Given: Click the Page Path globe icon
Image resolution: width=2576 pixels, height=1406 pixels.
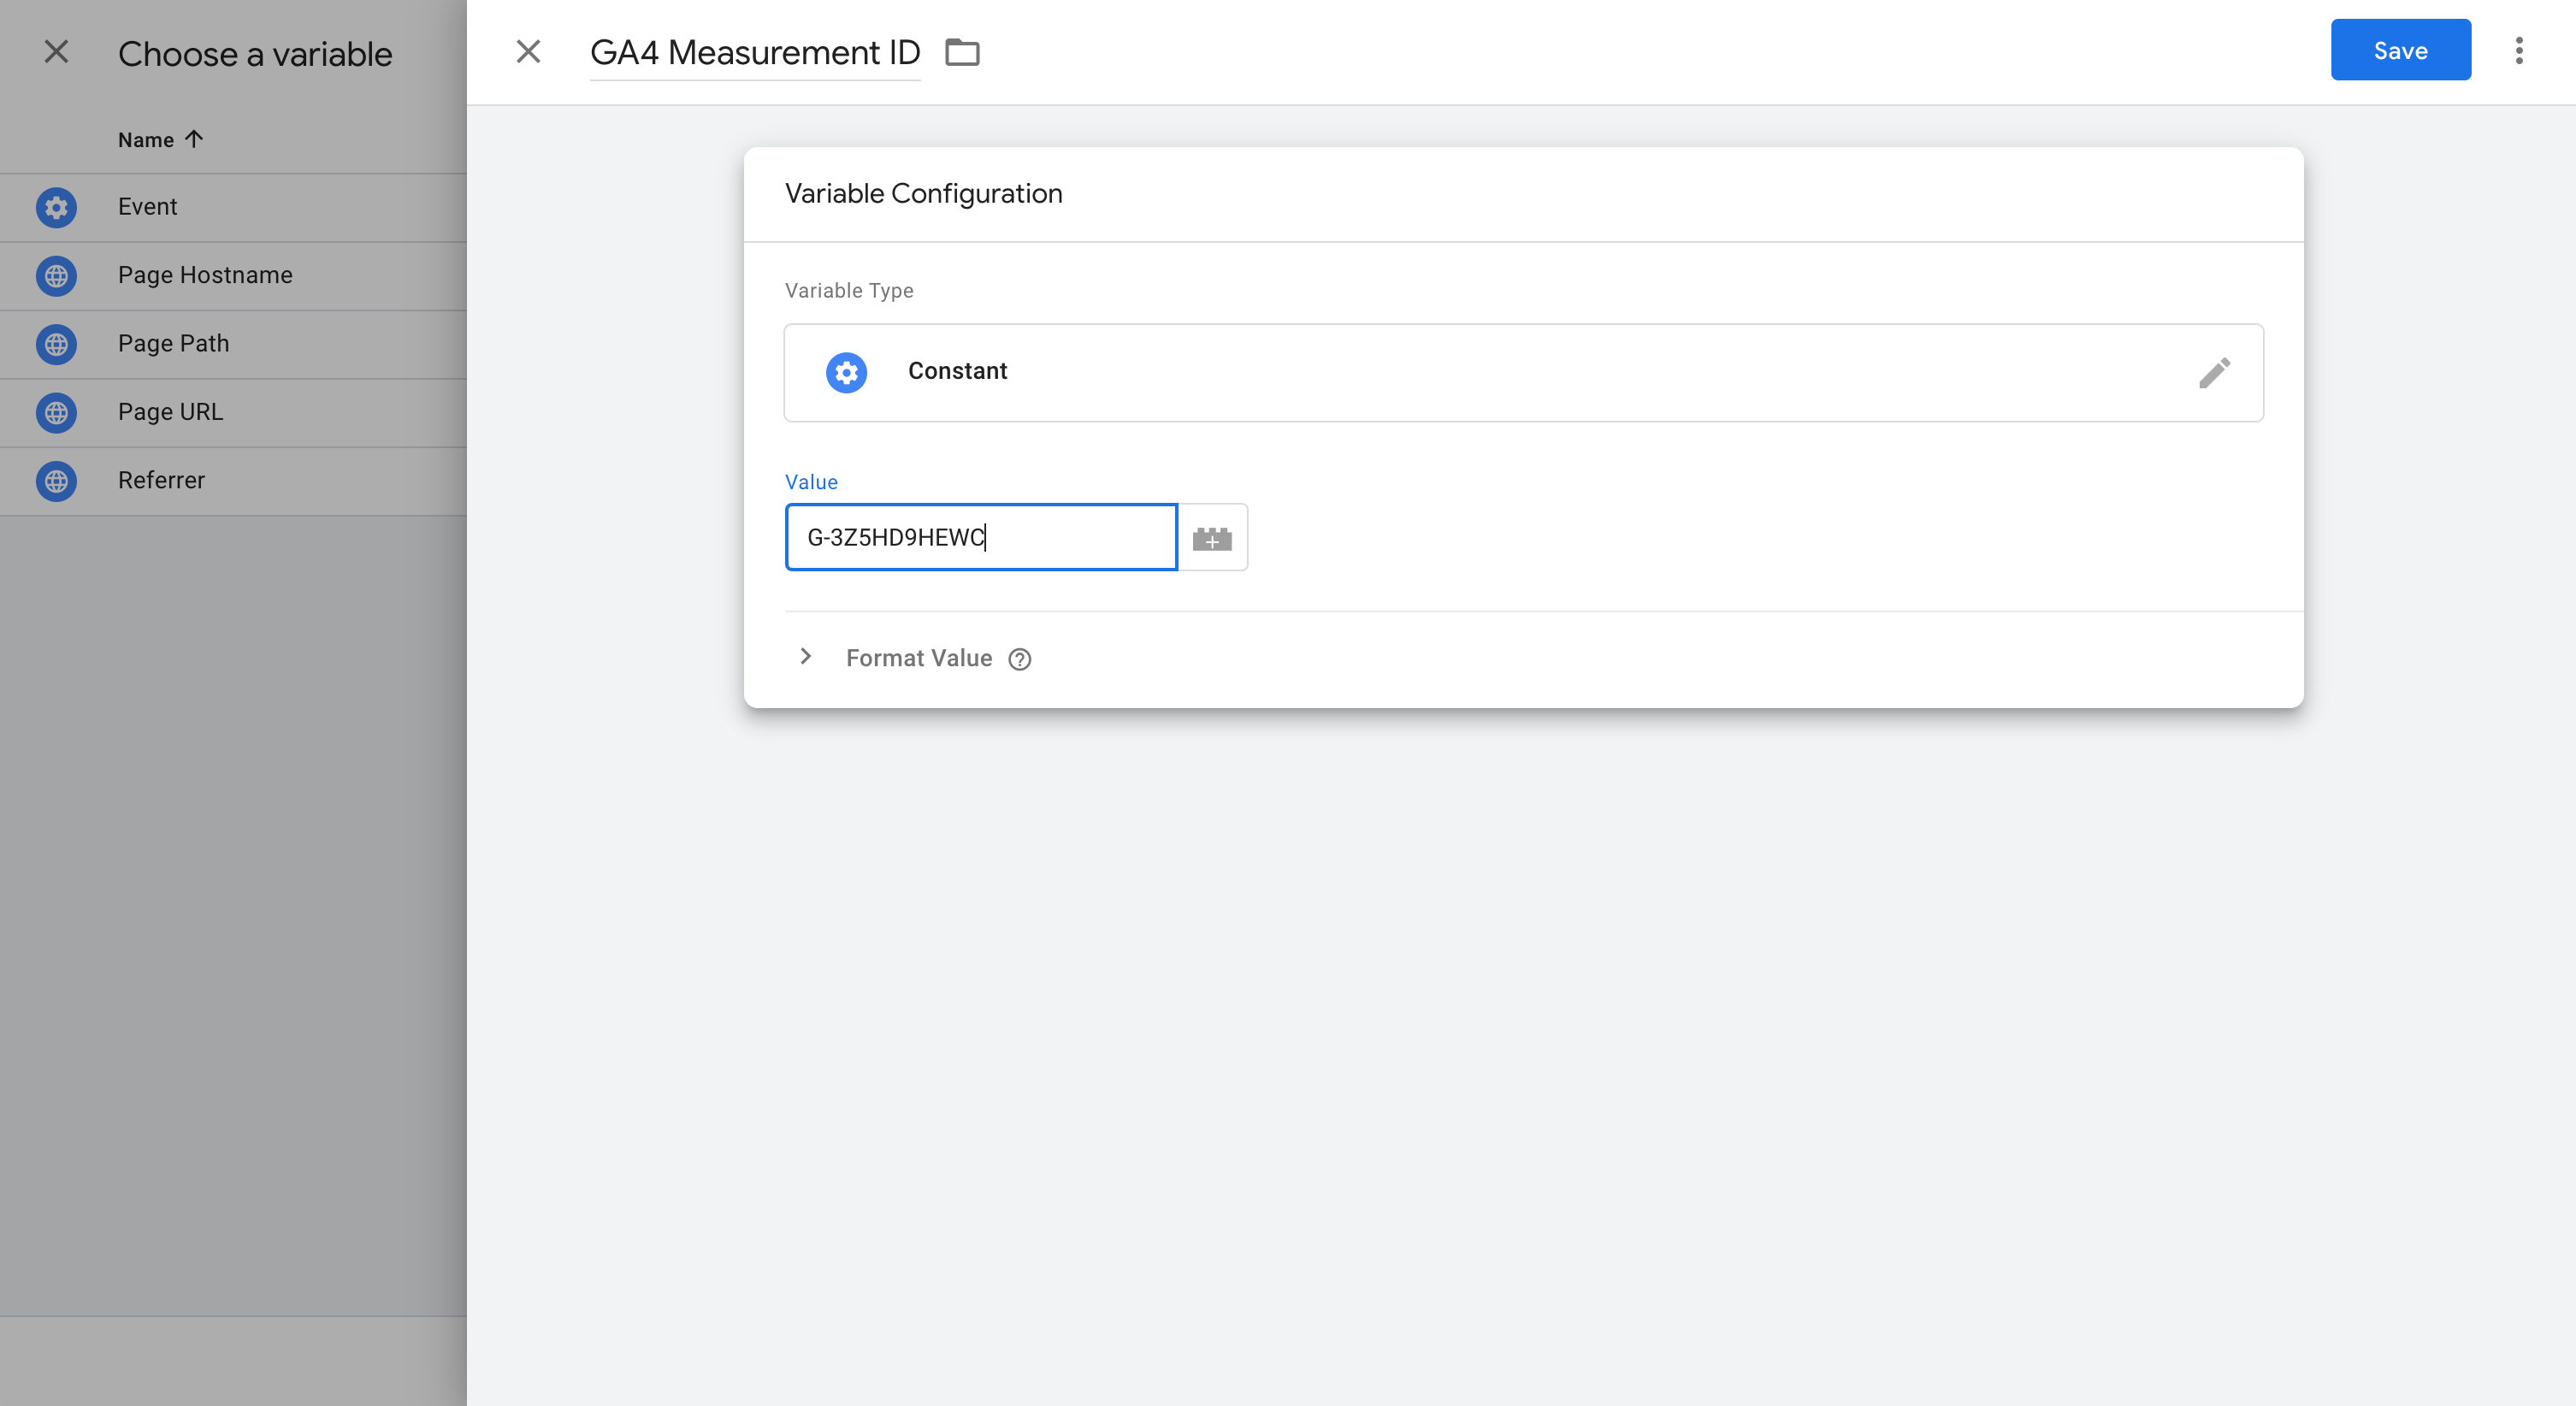Looking at the screenshot, I should tap(56, 344).
